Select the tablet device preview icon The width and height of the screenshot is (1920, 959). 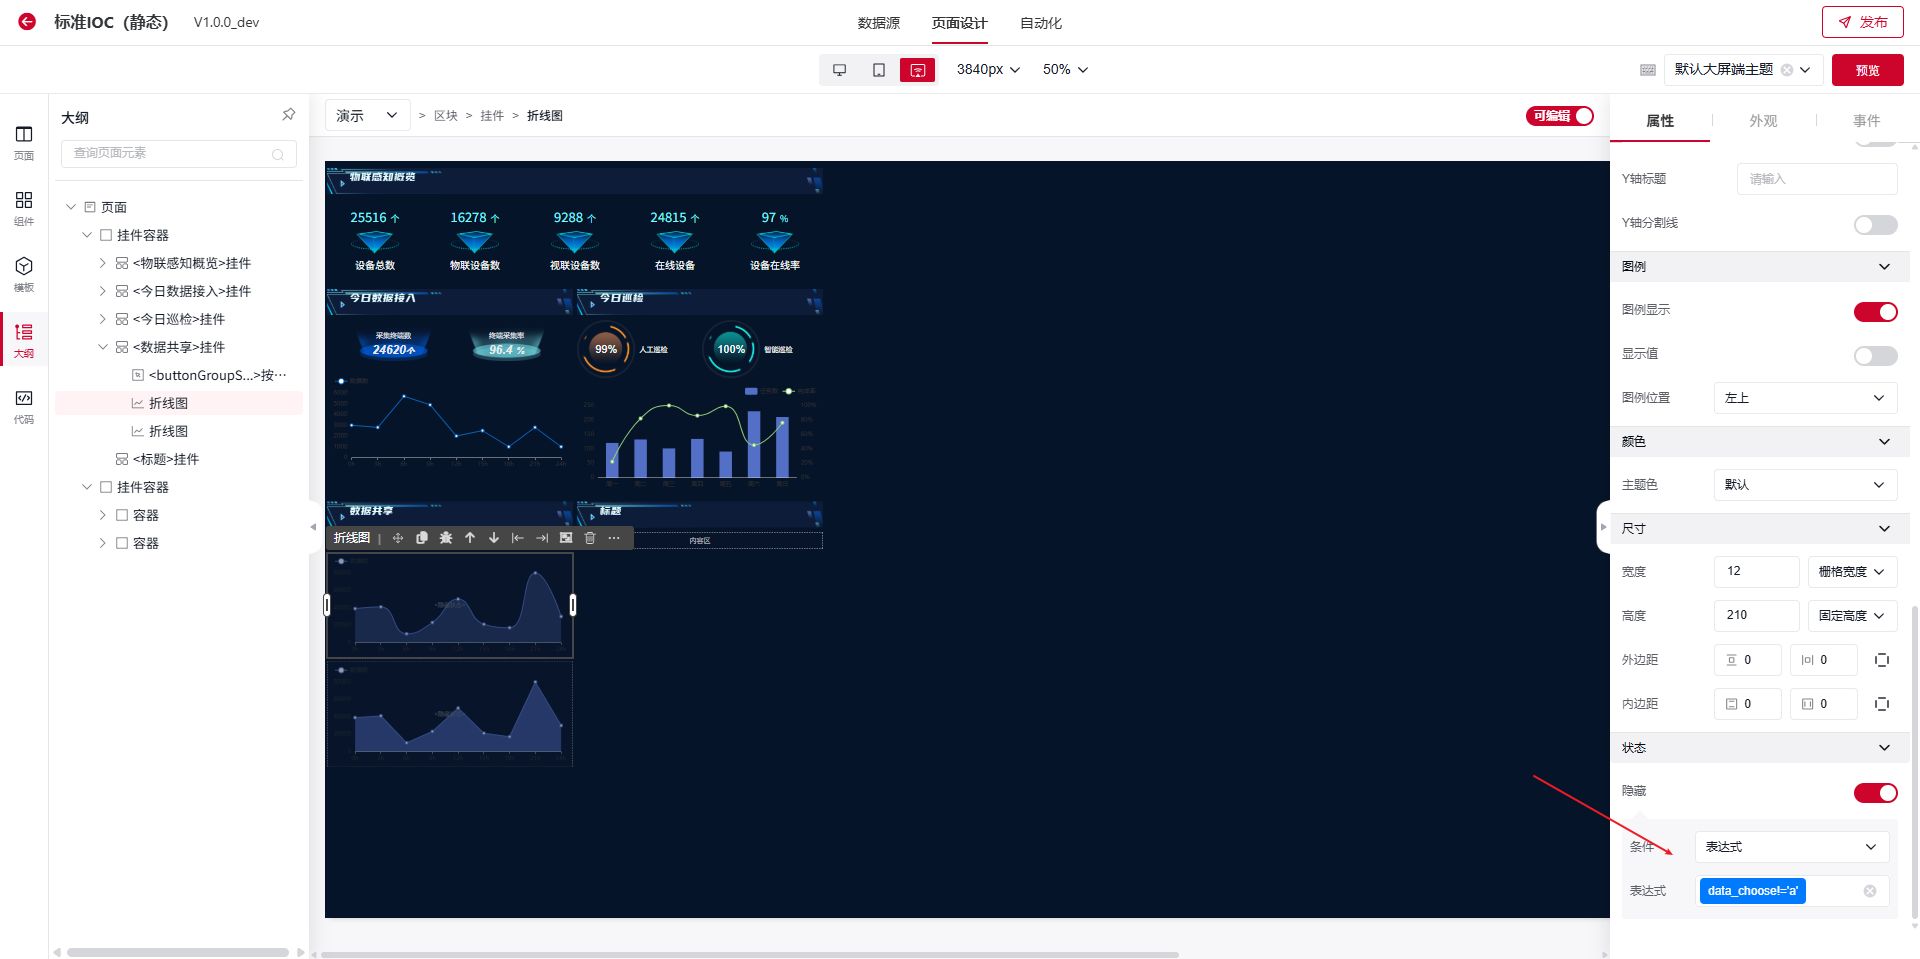click(x=878, y=70)
